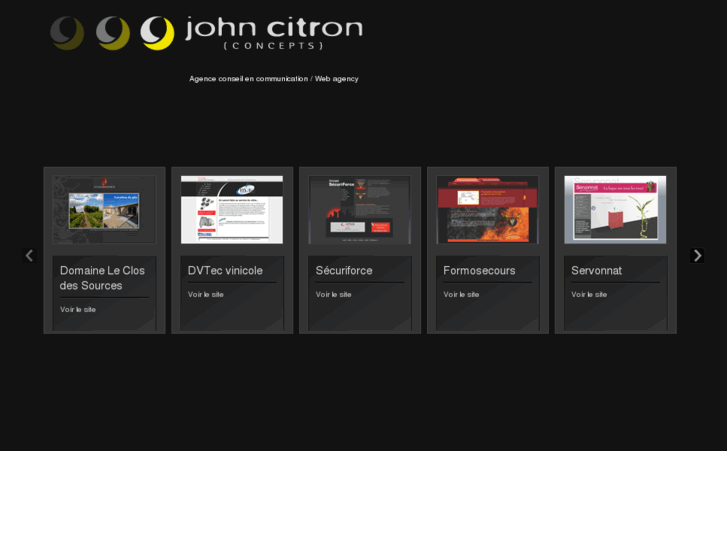Open the DVTec vinicole site thumbnail
Image resolution: width=727 pixels, height=545 pixels.
232,210
